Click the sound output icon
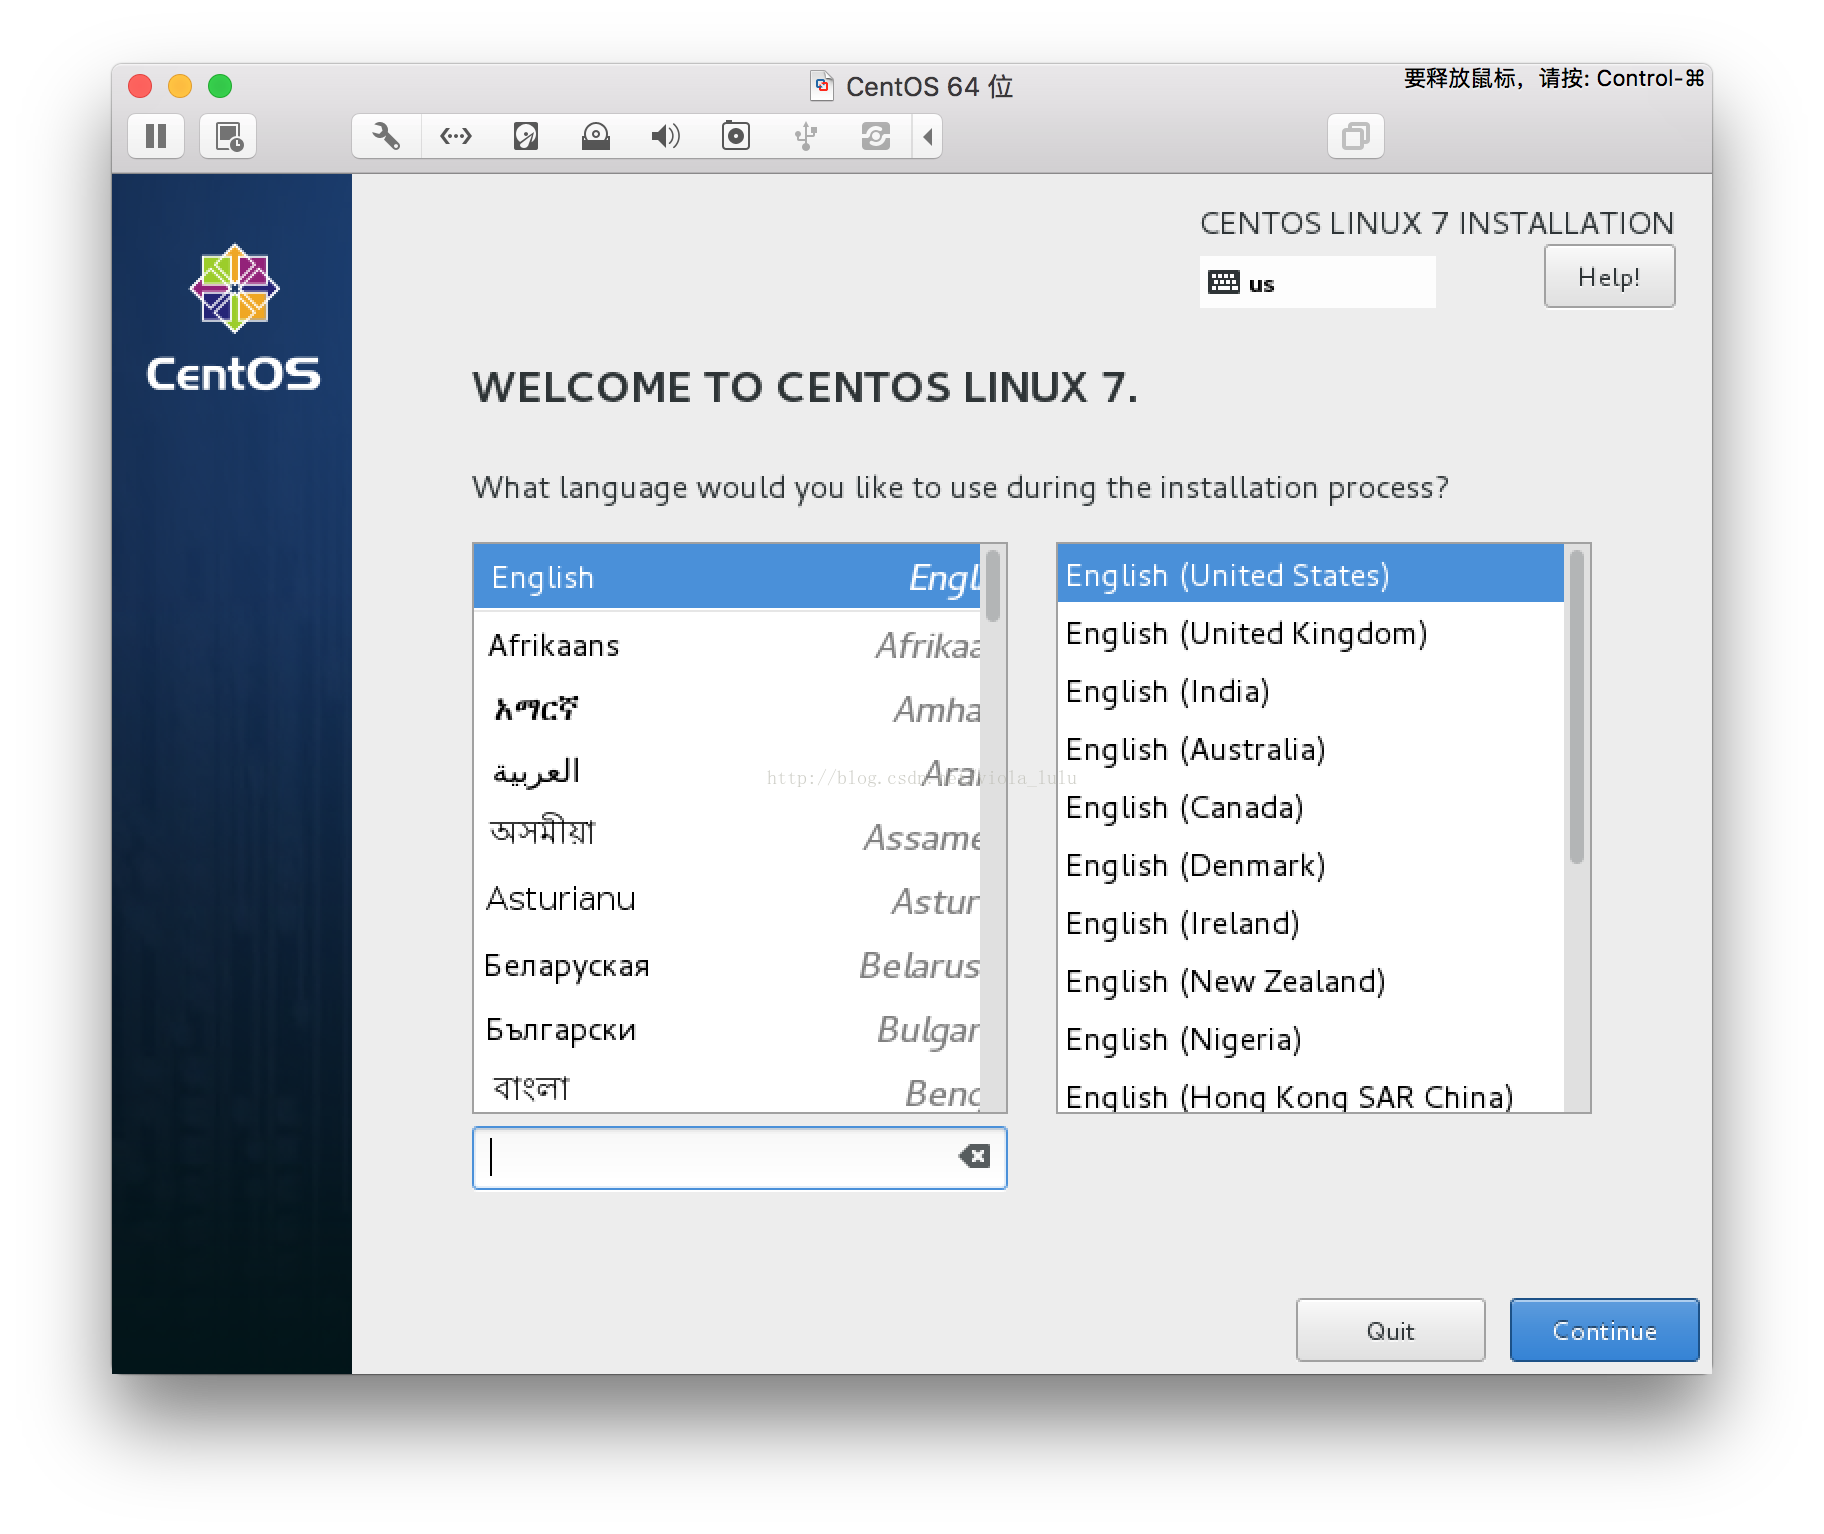1824x1534 pixels. (666, 136)
